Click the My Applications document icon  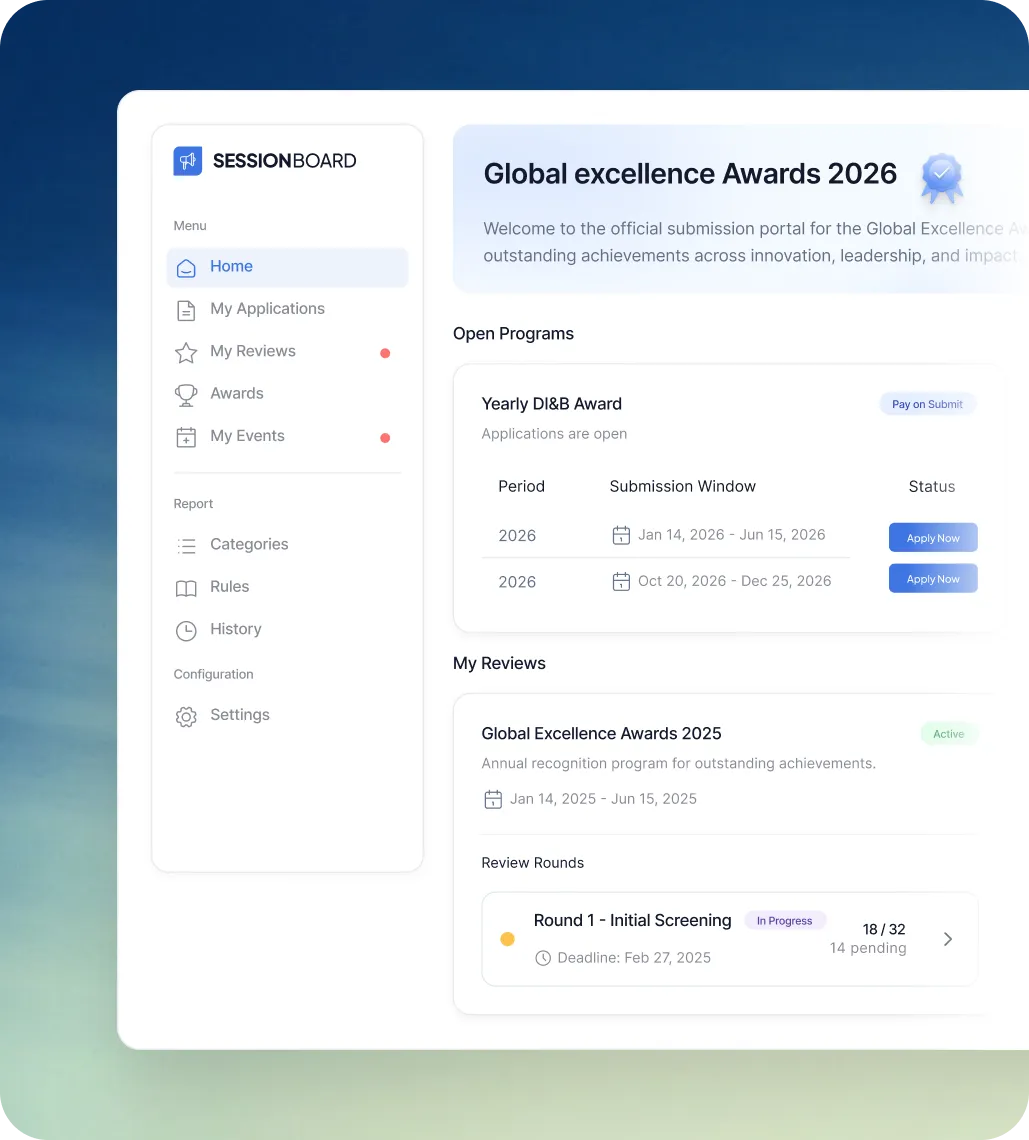pyautogui.click(x=186, y=310)
